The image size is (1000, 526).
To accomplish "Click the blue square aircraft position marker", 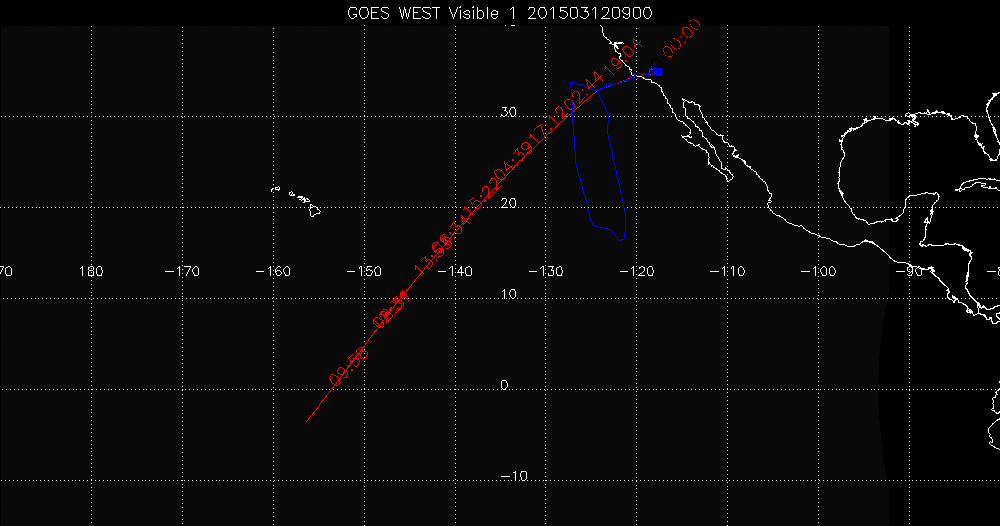I will coord(658,72).
